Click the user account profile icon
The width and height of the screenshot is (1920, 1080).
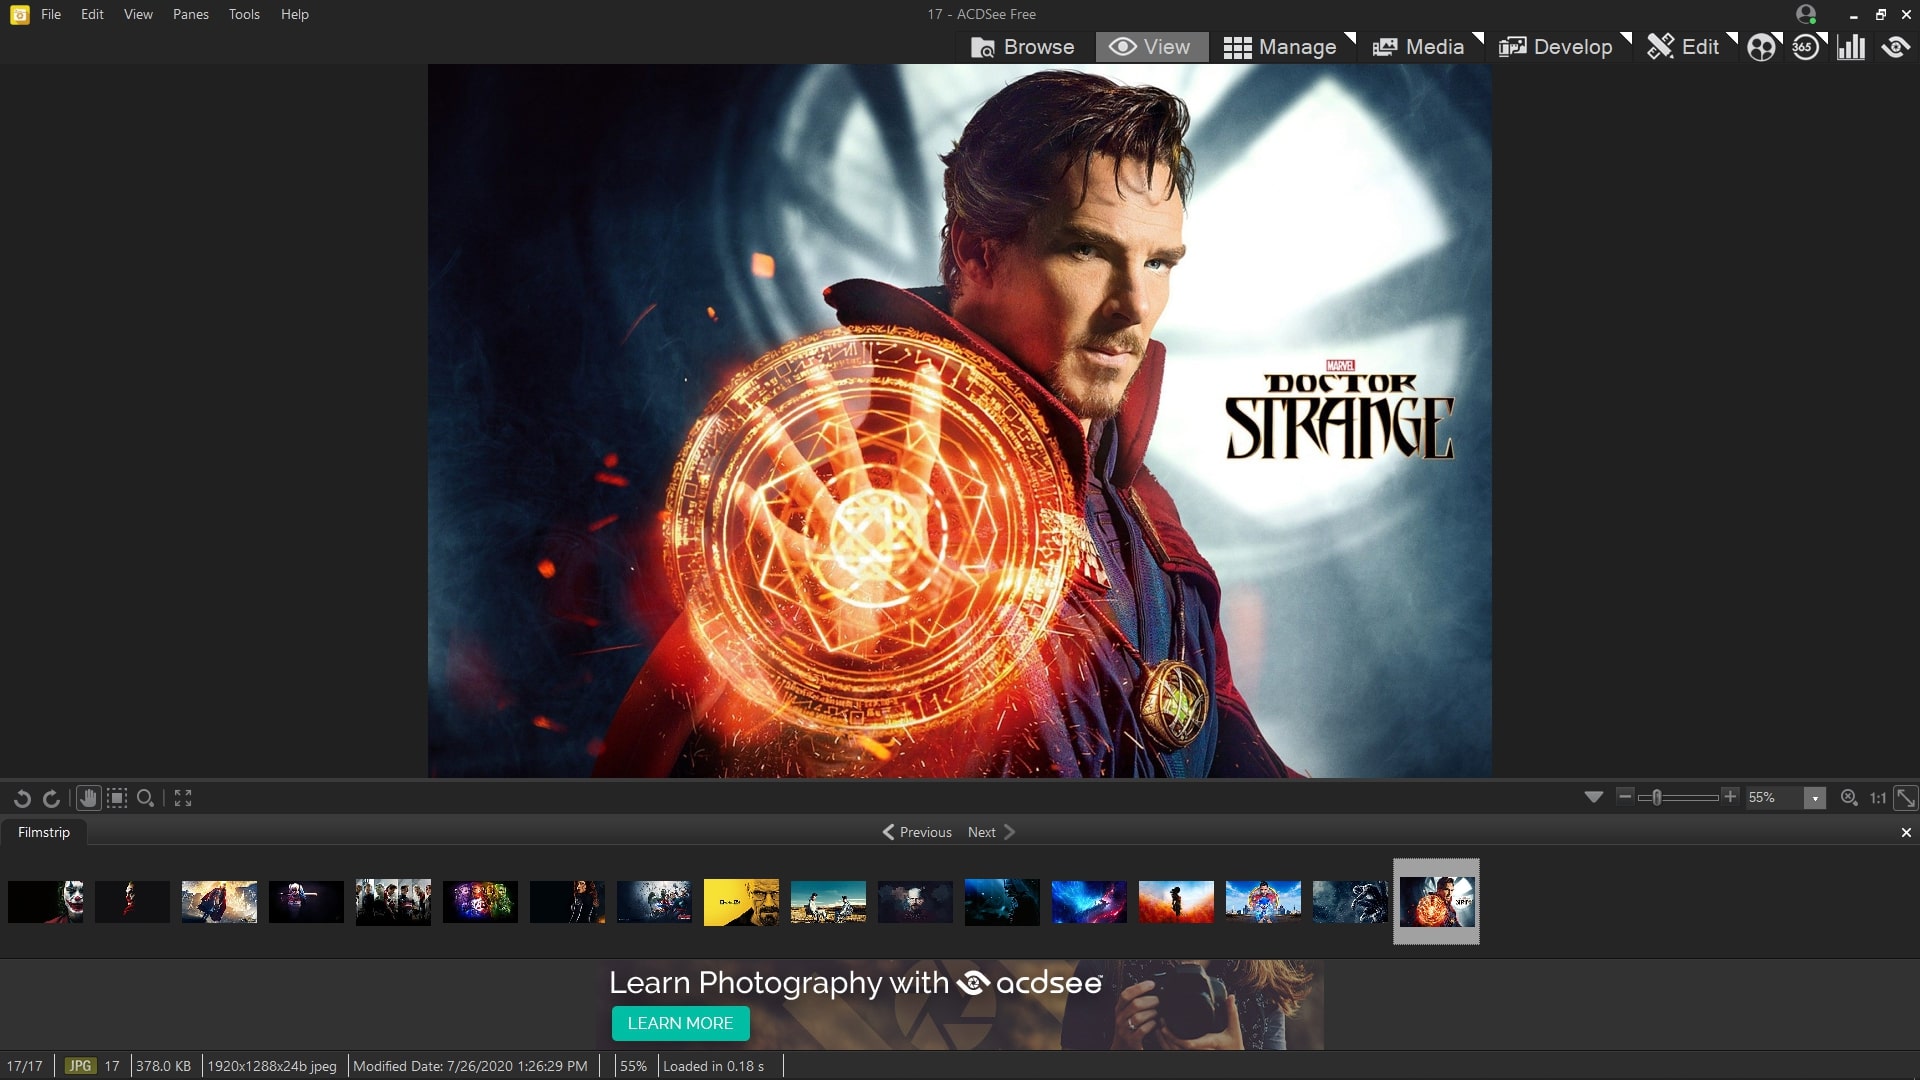1806,14
